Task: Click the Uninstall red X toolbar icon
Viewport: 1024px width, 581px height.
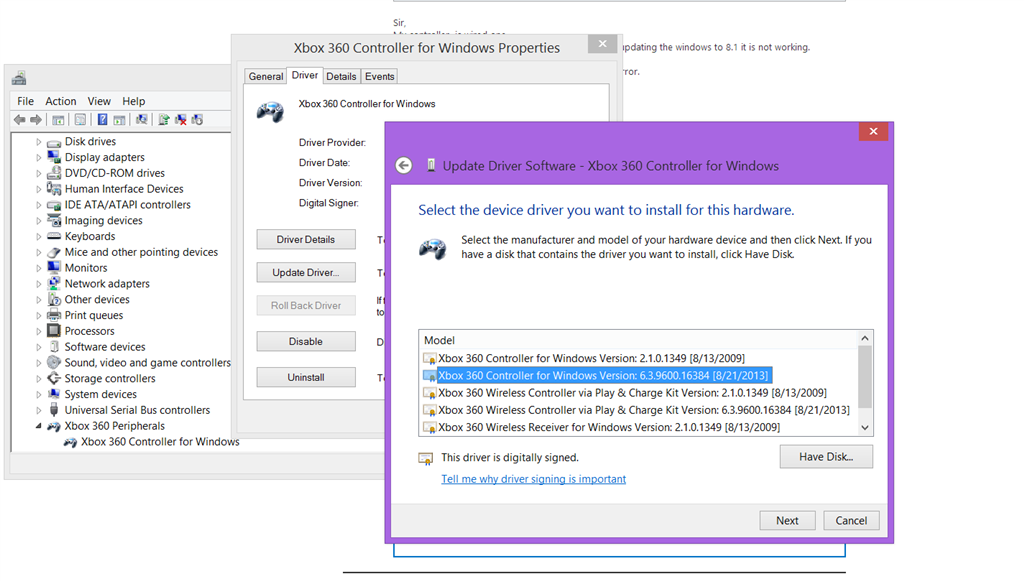Action: [180, 119]
